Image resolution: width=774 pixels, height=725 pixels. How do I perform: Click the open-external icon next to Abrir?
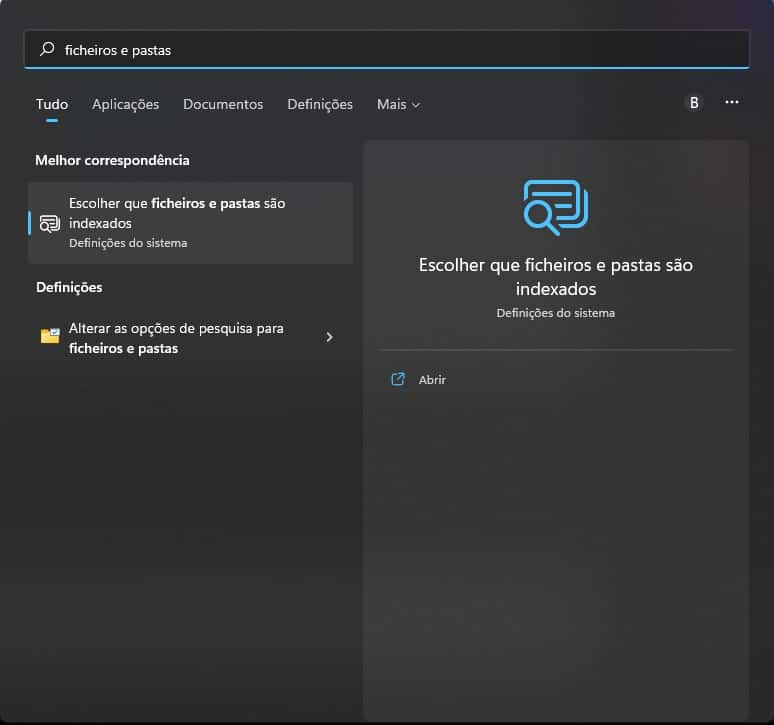[x=398, y=379]
